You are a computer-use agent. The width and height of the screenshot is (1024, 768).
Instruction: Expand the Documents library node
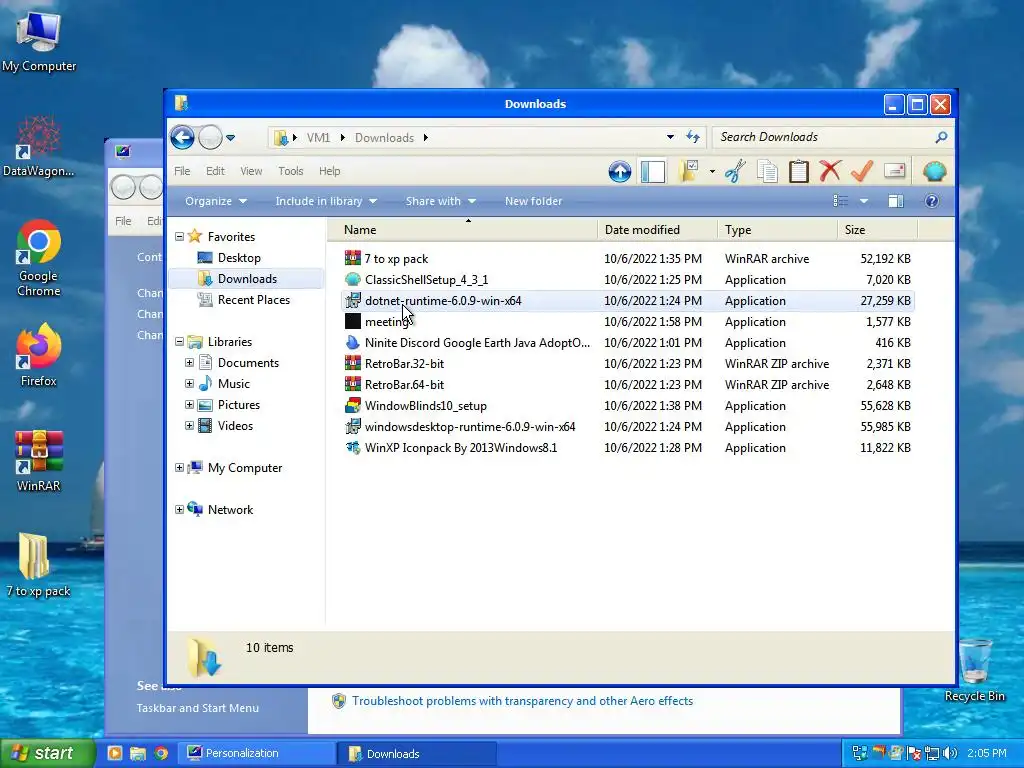(x=189, y=362)
